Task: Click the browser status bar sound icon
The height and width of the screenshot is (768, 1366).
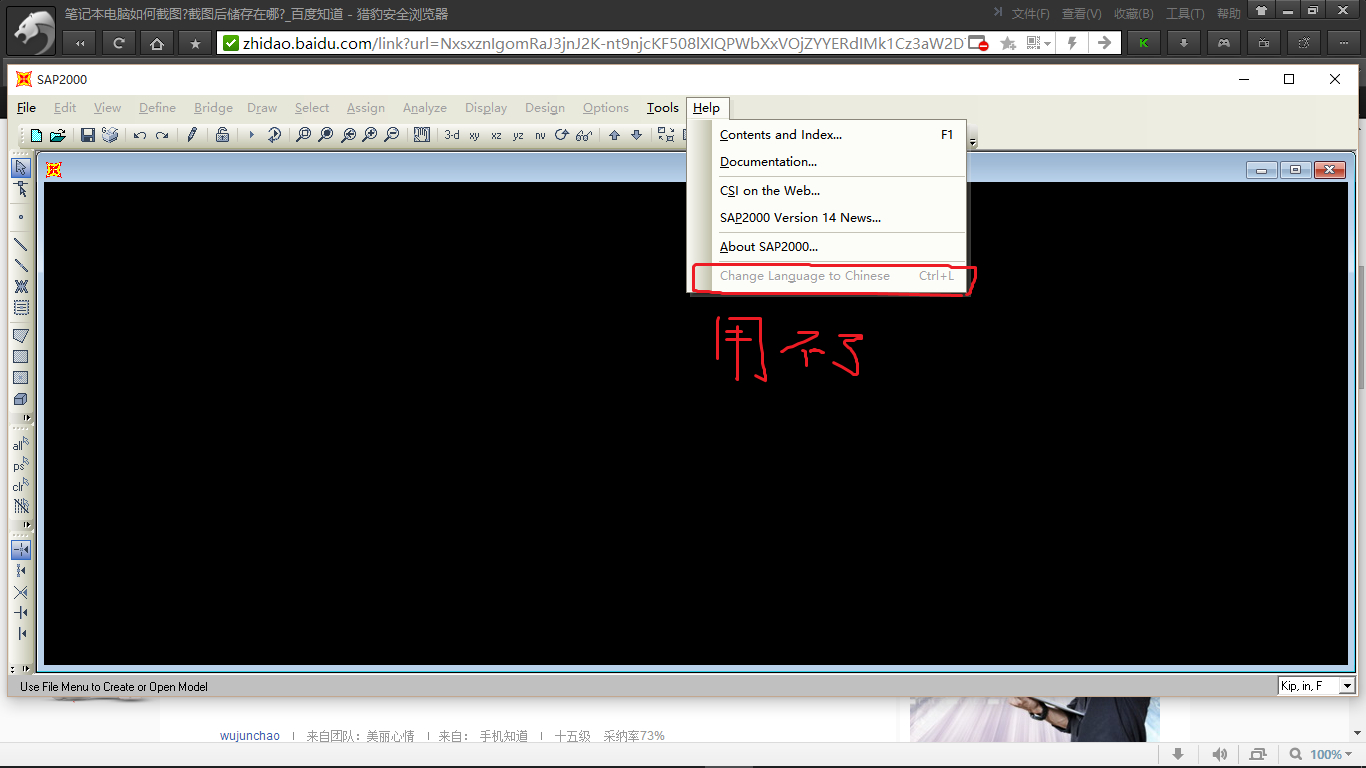Action: [1219, 755]
